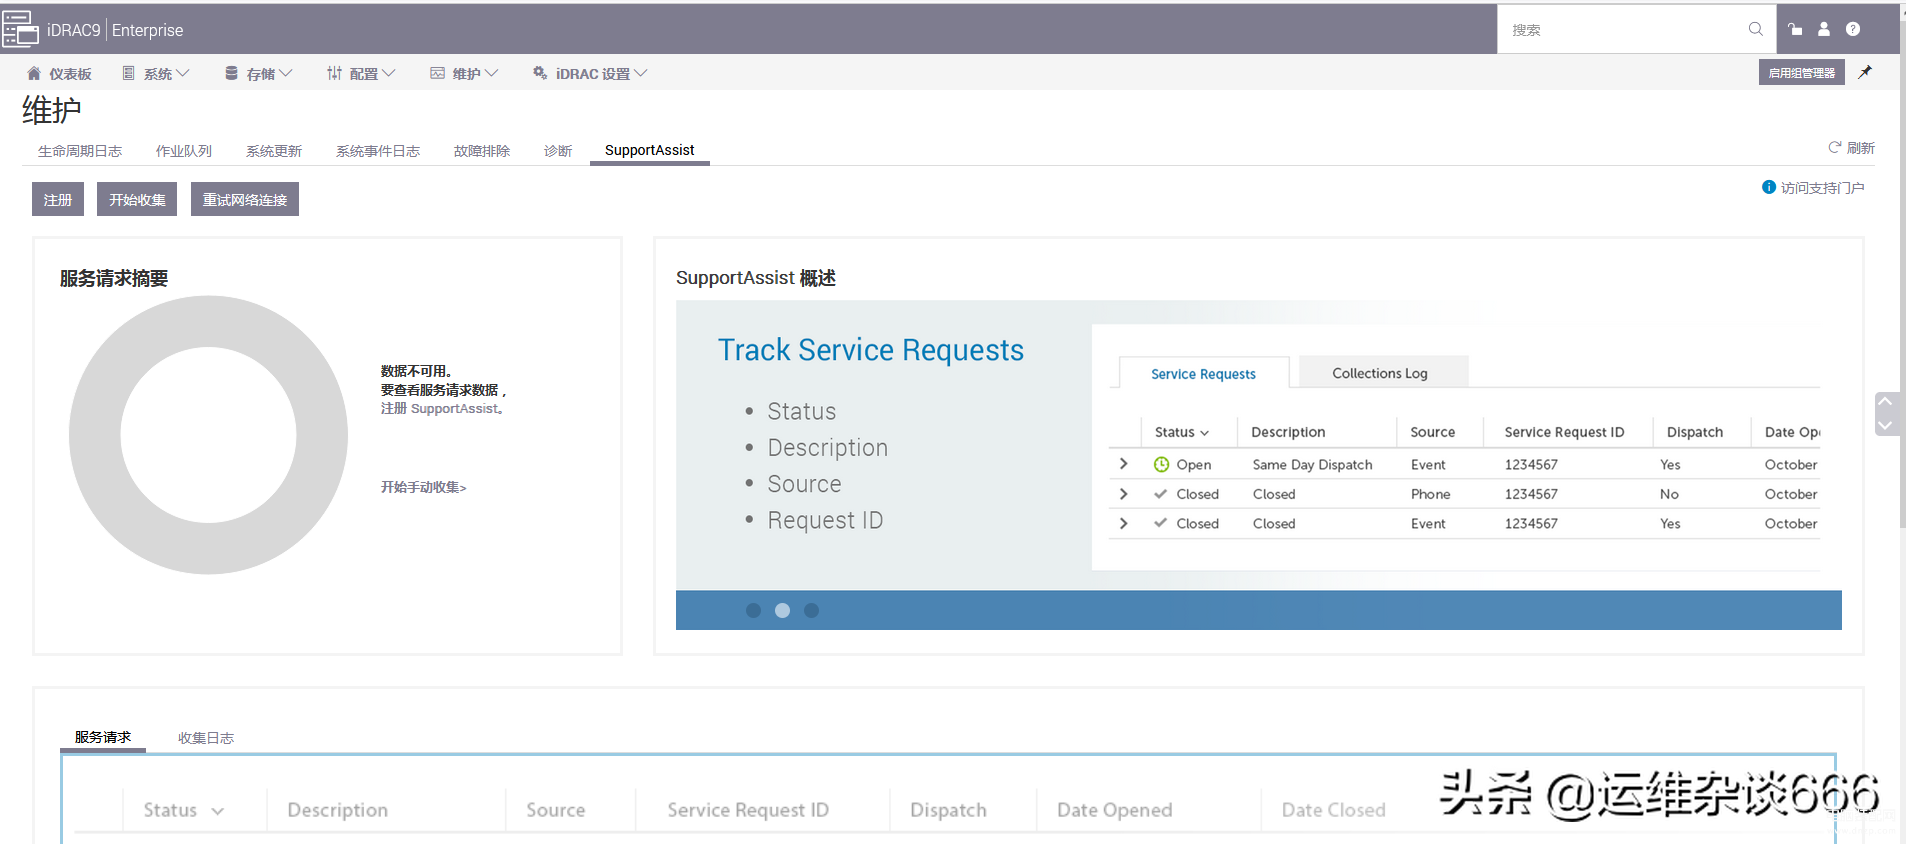Click the 系统 menu icon
The width and height of the screenshot is (1906, 844).
point(128,73)
